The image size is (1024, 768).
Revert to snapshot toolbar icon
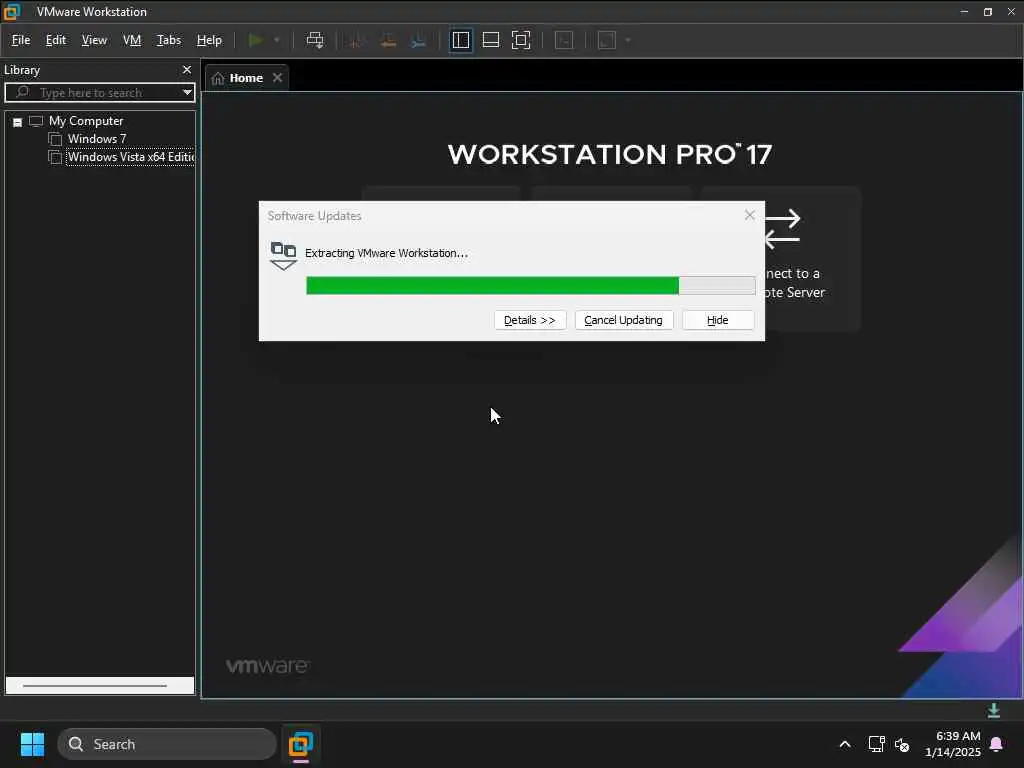tap(388, 40)
